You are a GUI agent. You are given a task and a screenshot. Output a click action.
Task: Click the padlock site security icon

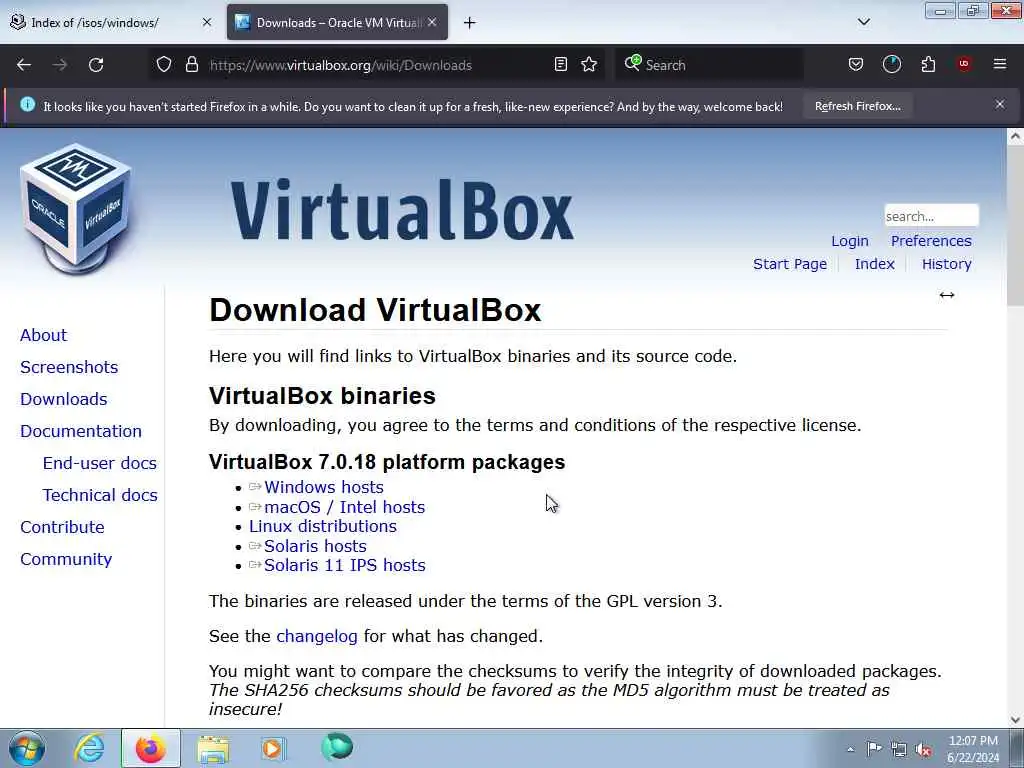(191, 65)
